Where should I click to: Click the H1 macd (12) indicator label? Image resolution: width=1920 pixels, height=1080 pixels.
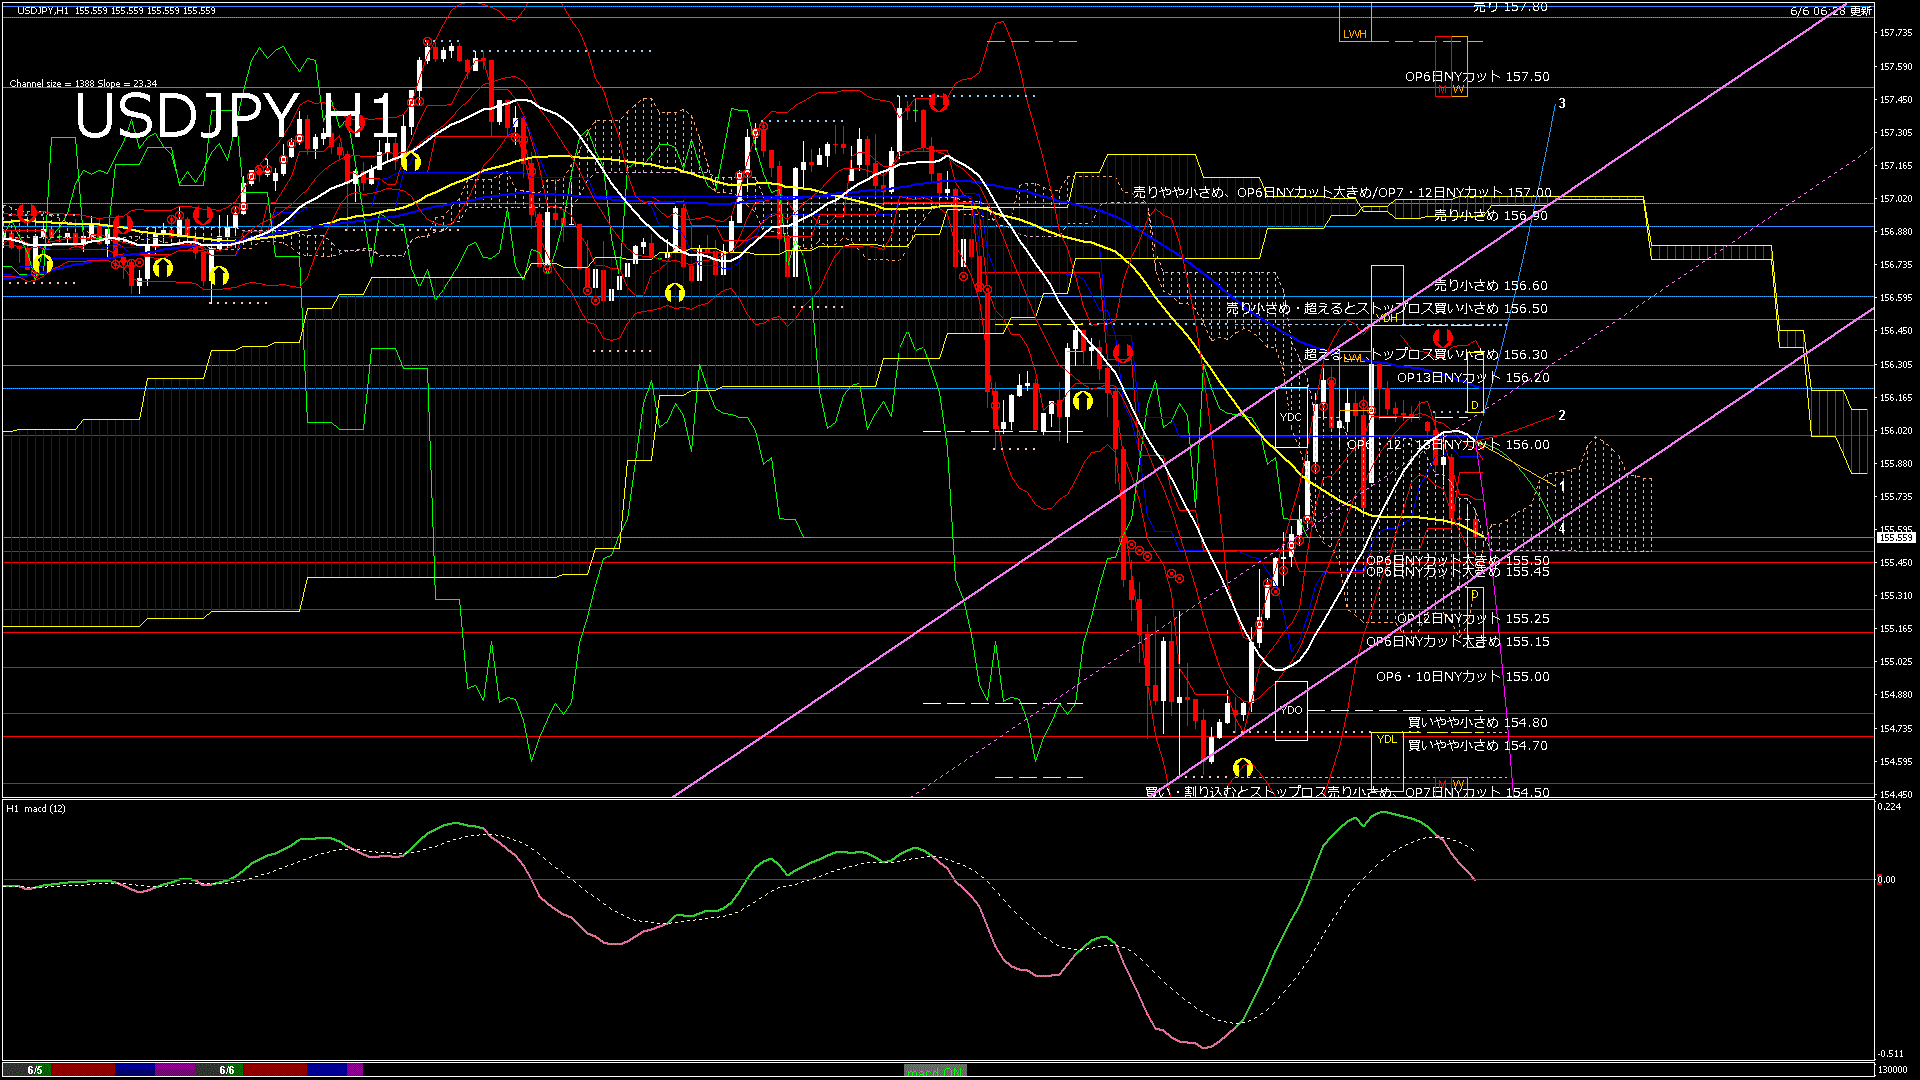coord(36,808)
